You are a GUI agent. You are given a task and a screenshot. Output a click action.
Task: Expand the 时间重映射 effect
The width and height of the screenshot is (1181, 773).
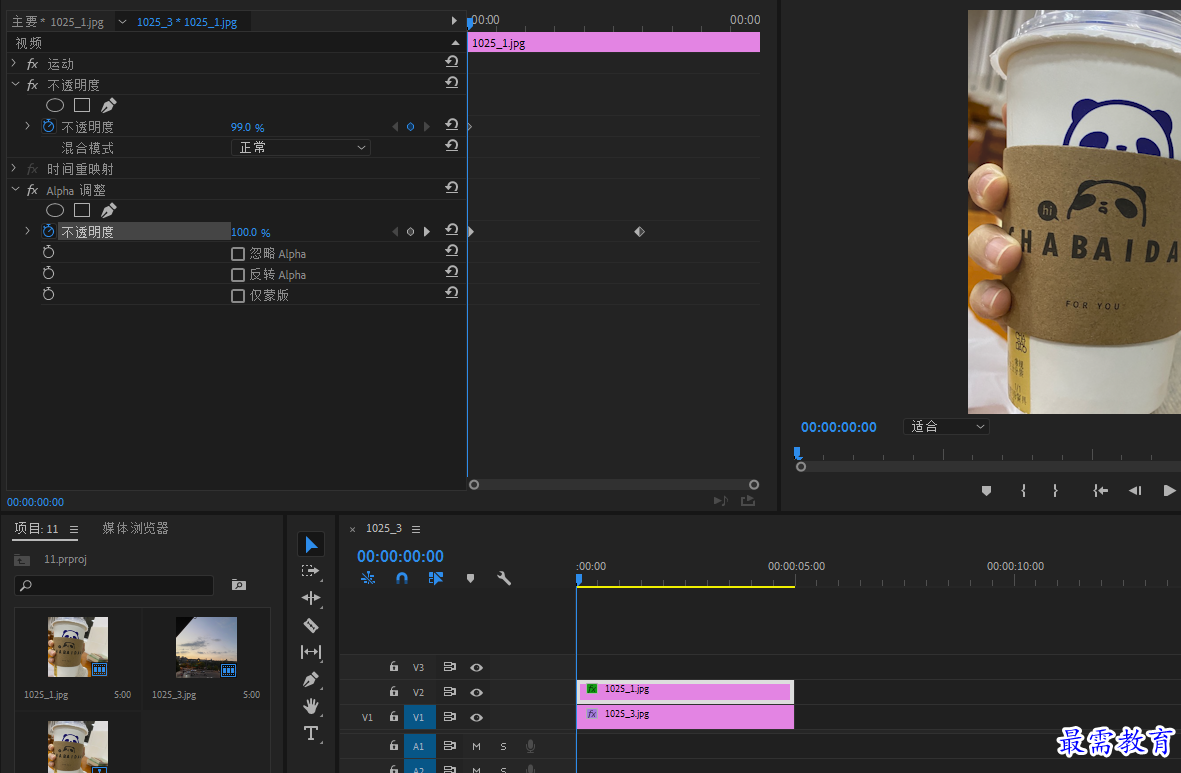click(14, 168)
